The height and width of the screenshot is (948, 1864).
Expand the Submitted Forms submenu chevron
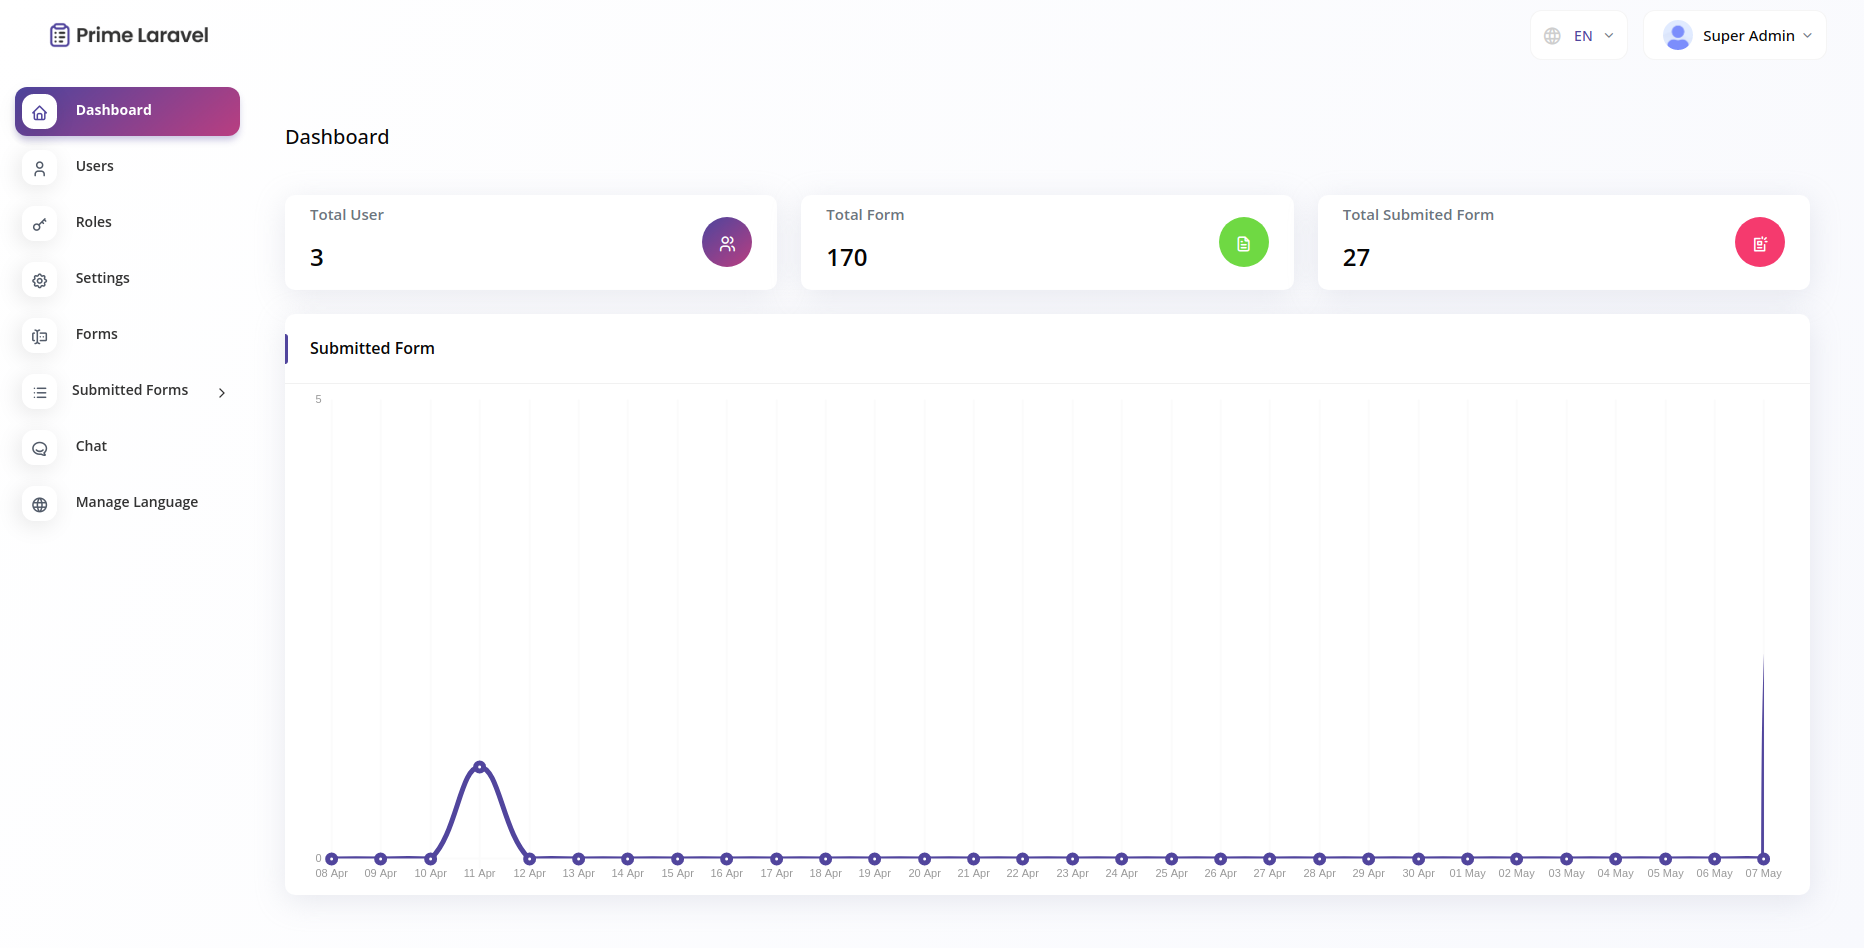pos(222,393)
